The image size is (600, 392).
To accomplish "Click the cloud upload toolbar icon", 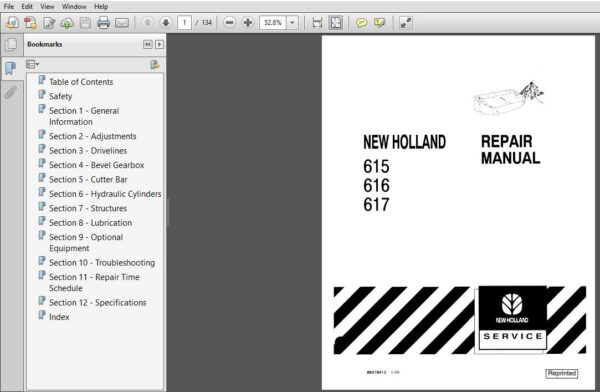I will [67, 23].
